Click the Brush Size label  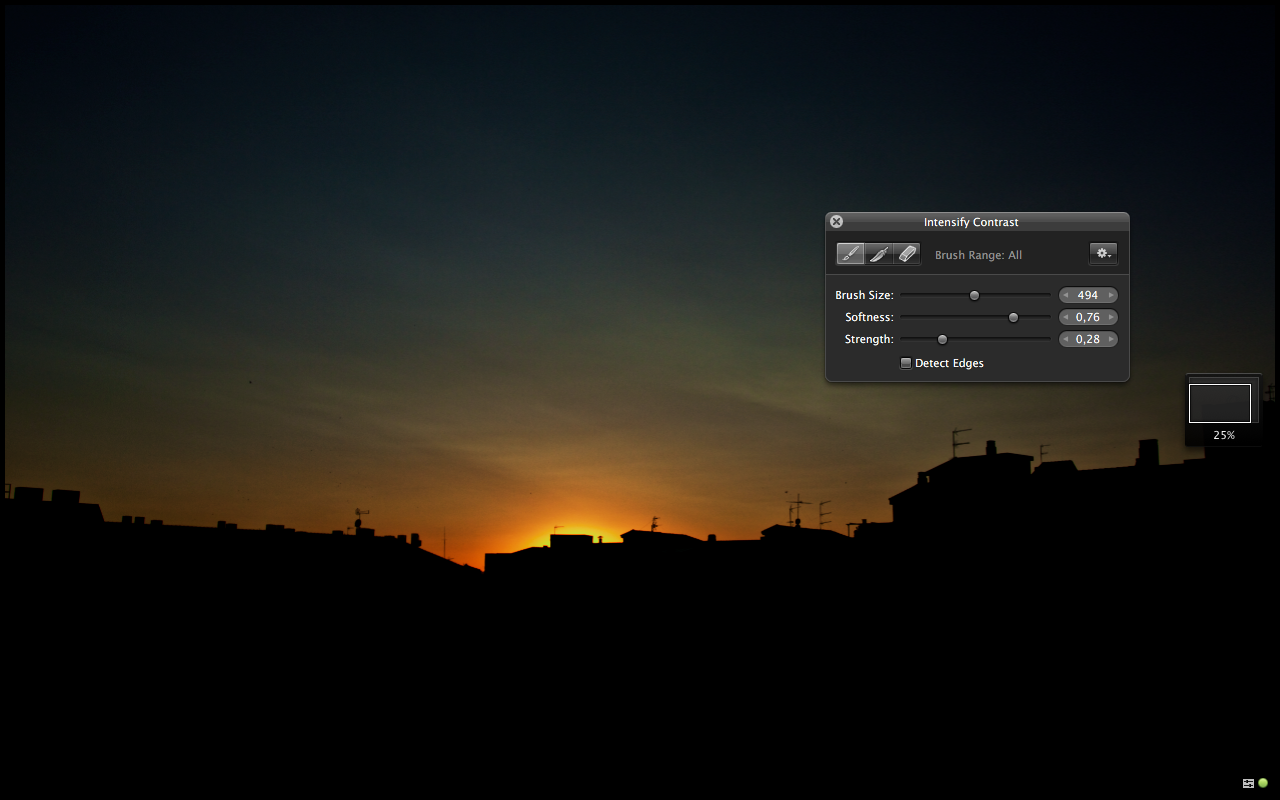coord(864,295)
